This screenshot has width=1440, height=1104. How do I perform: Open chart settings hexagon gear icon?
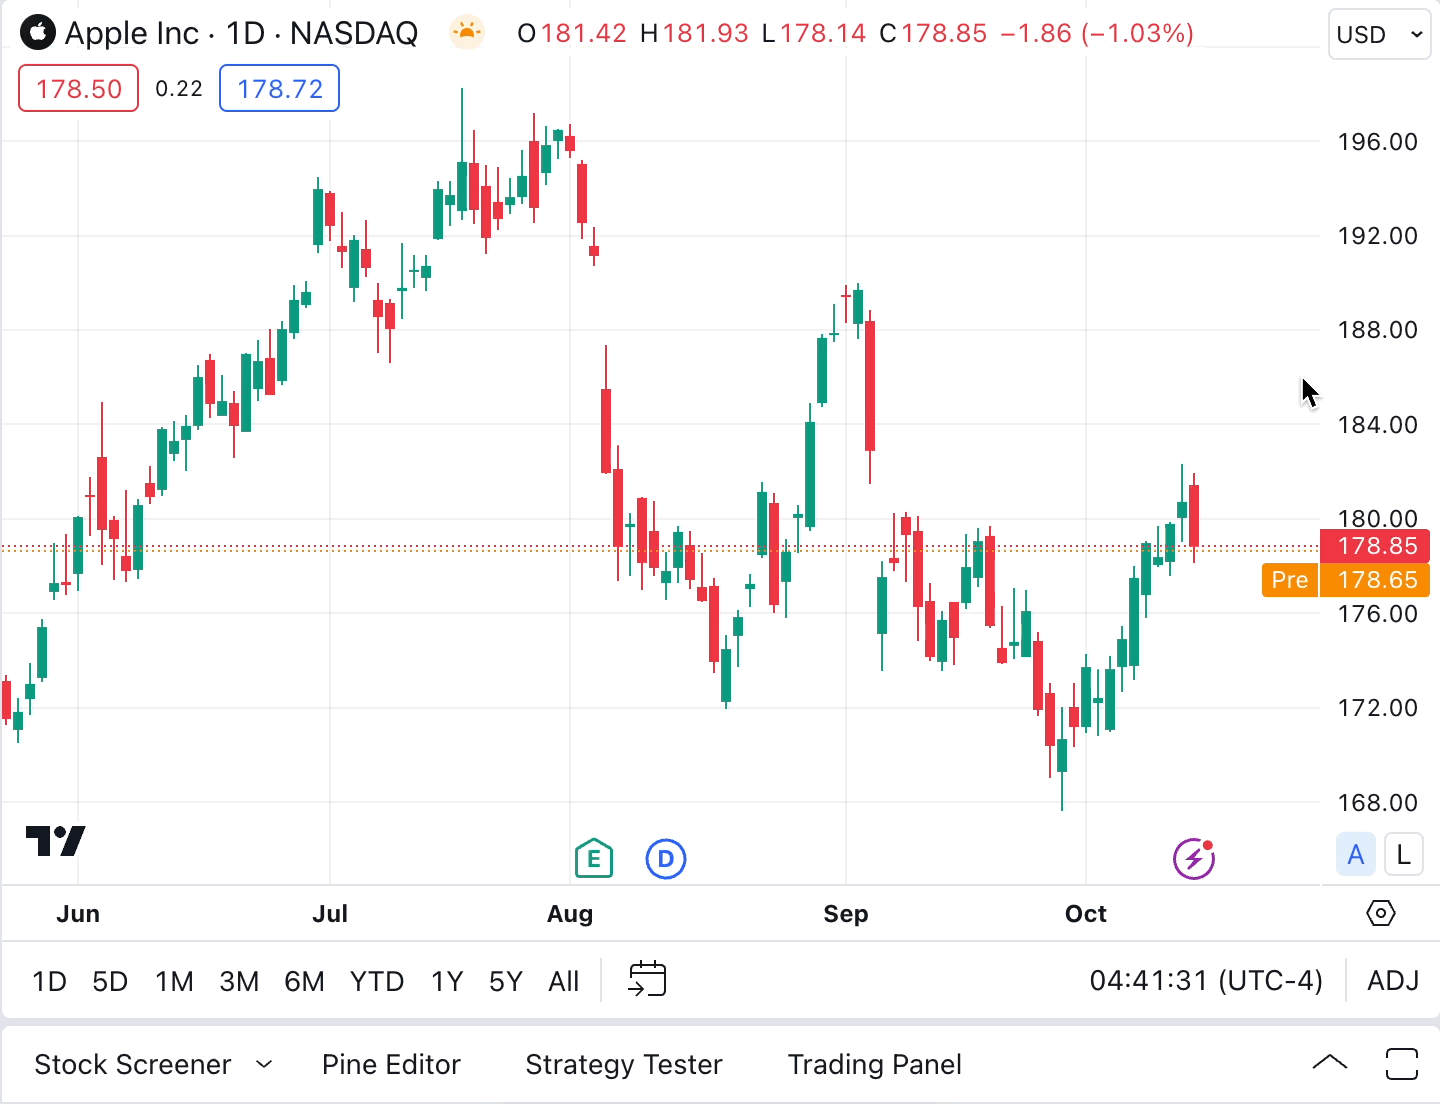pyautogui.click(x=1380, y=913)
